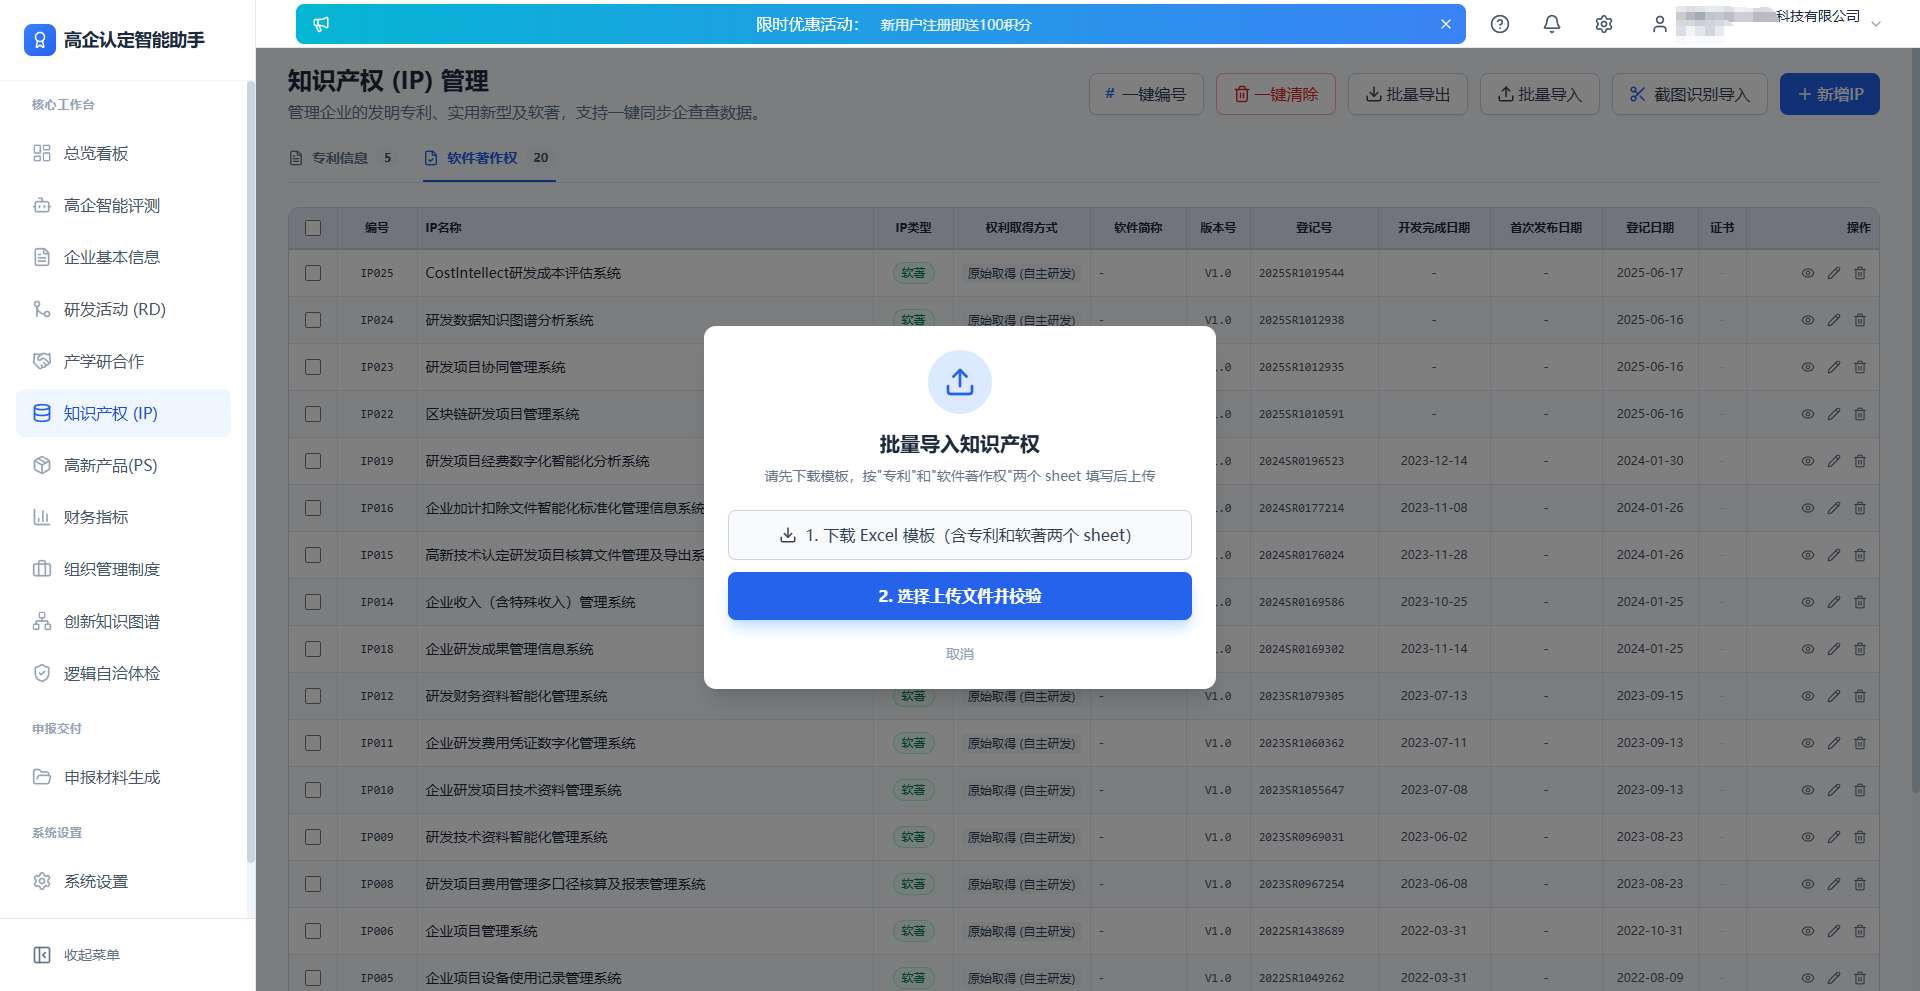Image resolution: width=1920 pixels, height=991 pixels.
Task: Click the page vertical scrollbar at right edge
Action: point(1915,420)
